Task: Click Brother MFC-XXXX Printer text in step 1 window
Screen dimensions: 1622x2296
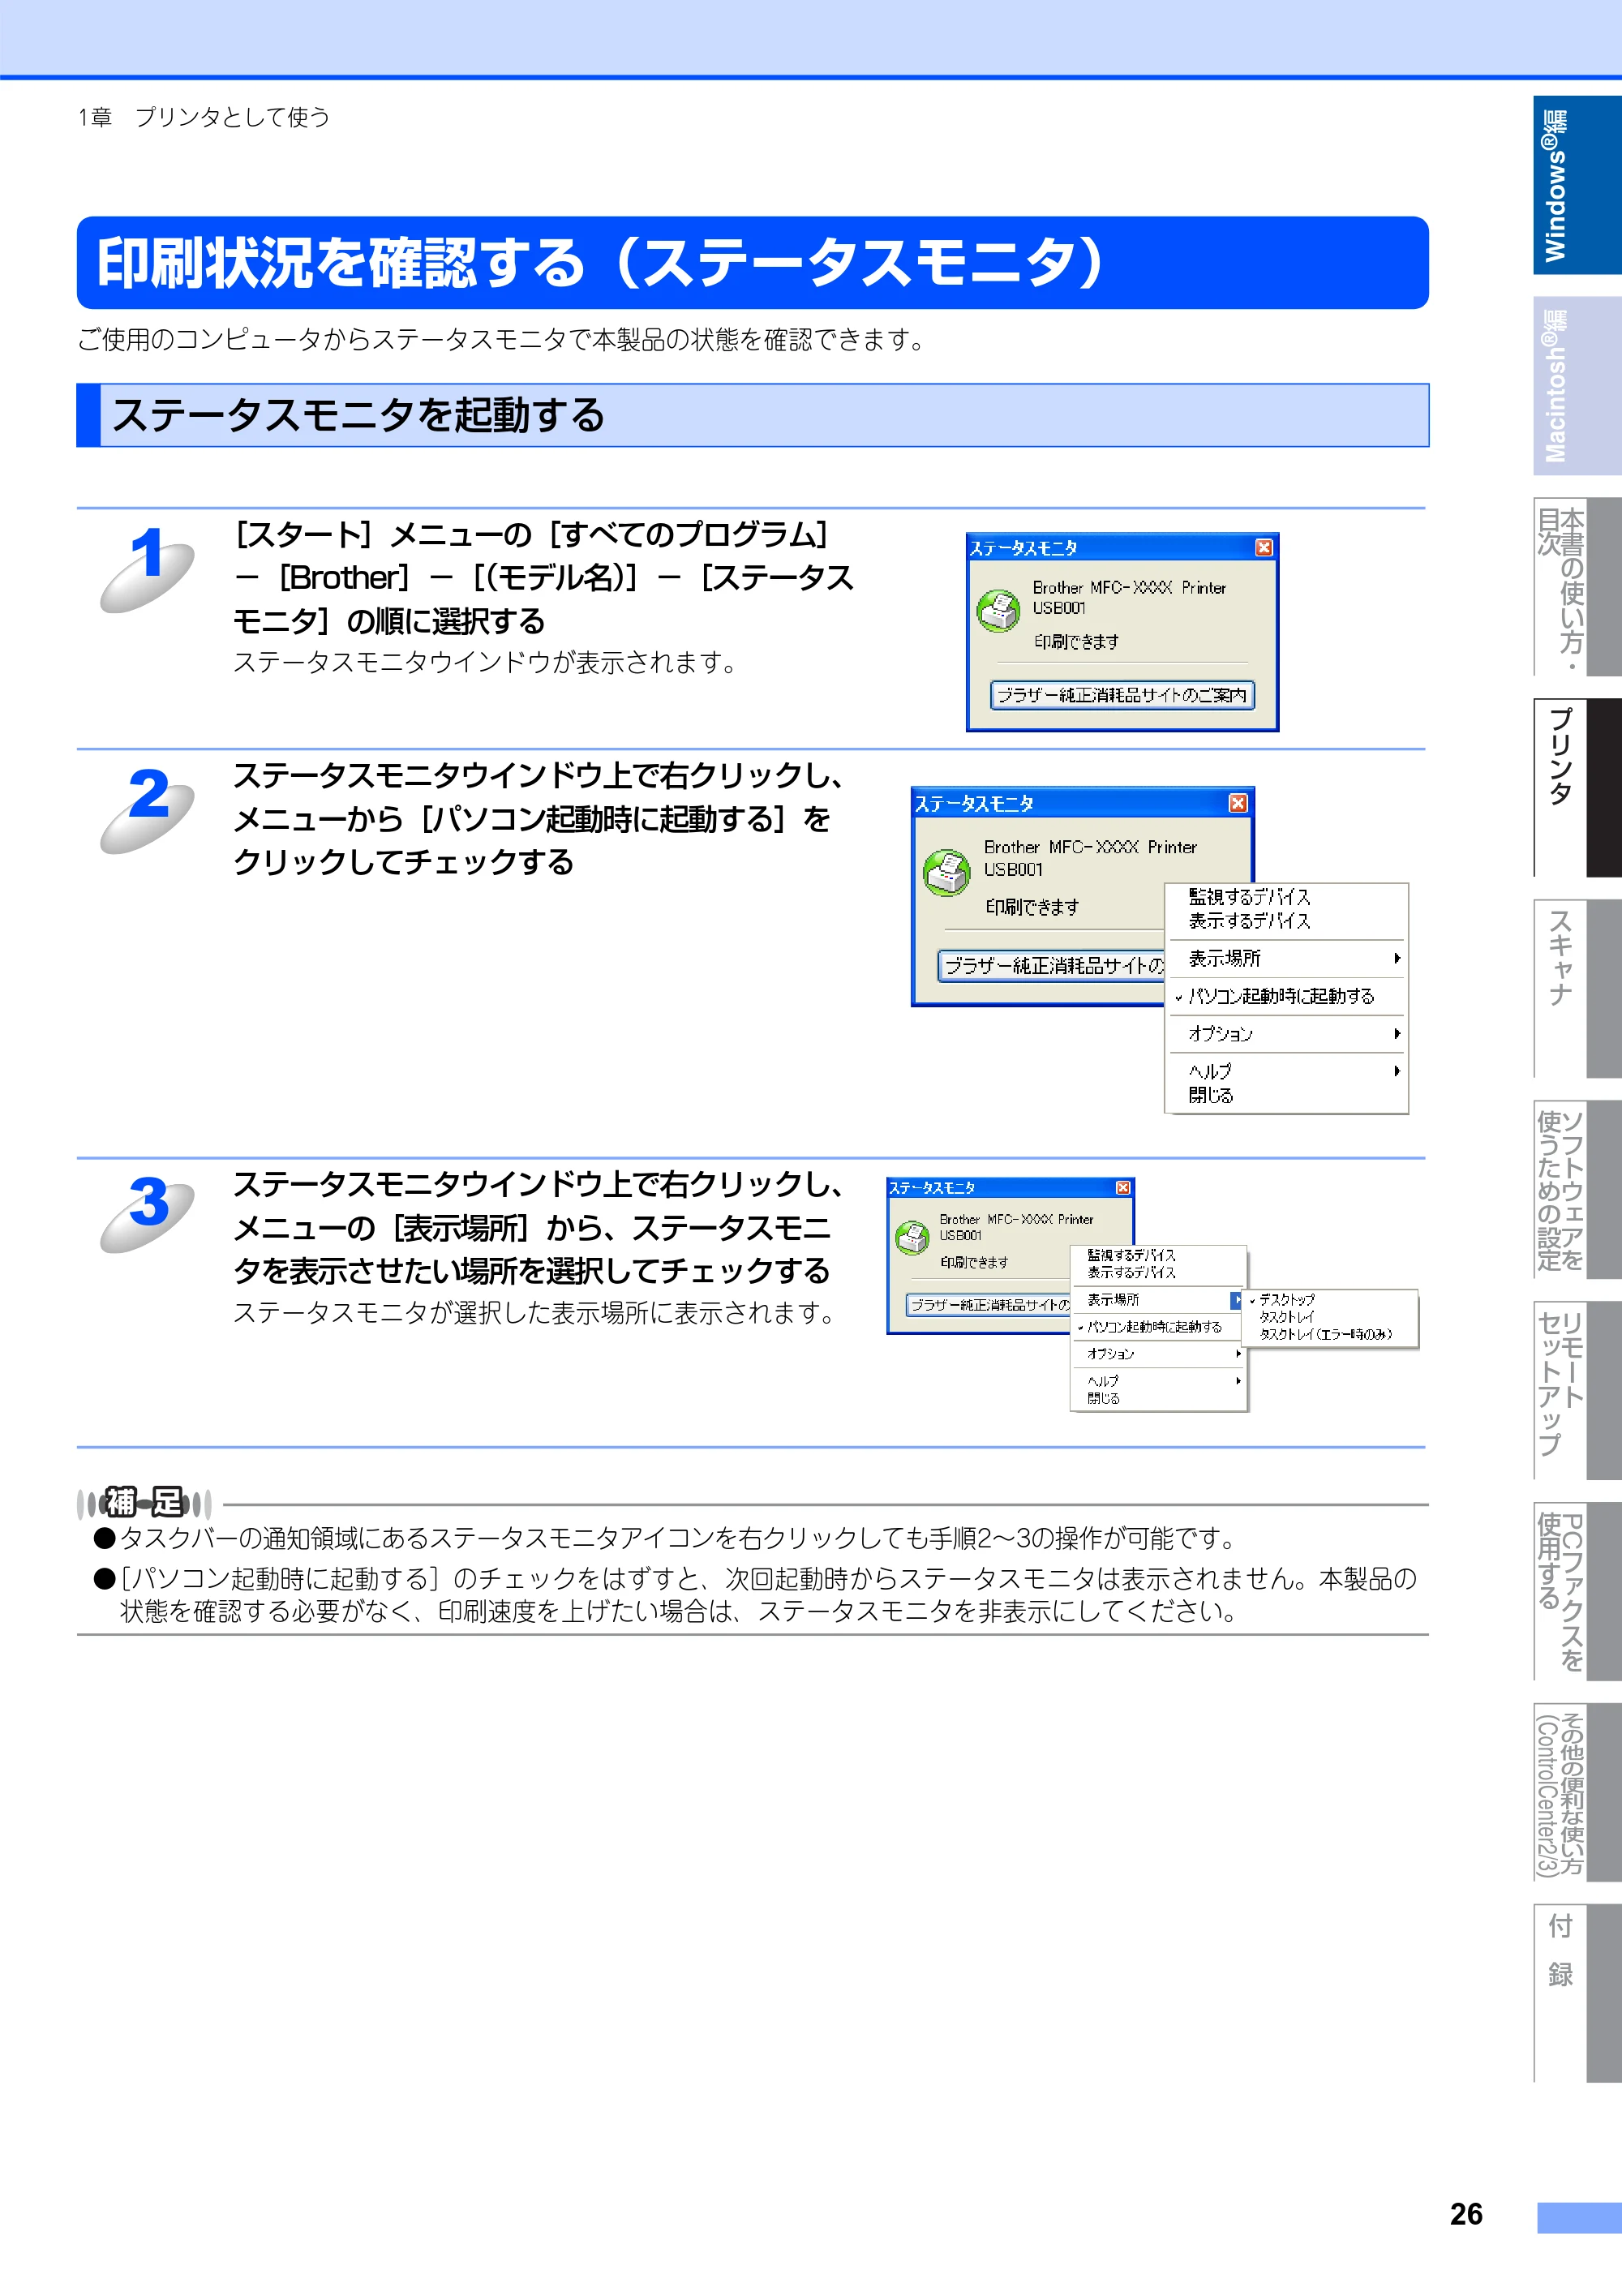Action: coord(1129,588)
